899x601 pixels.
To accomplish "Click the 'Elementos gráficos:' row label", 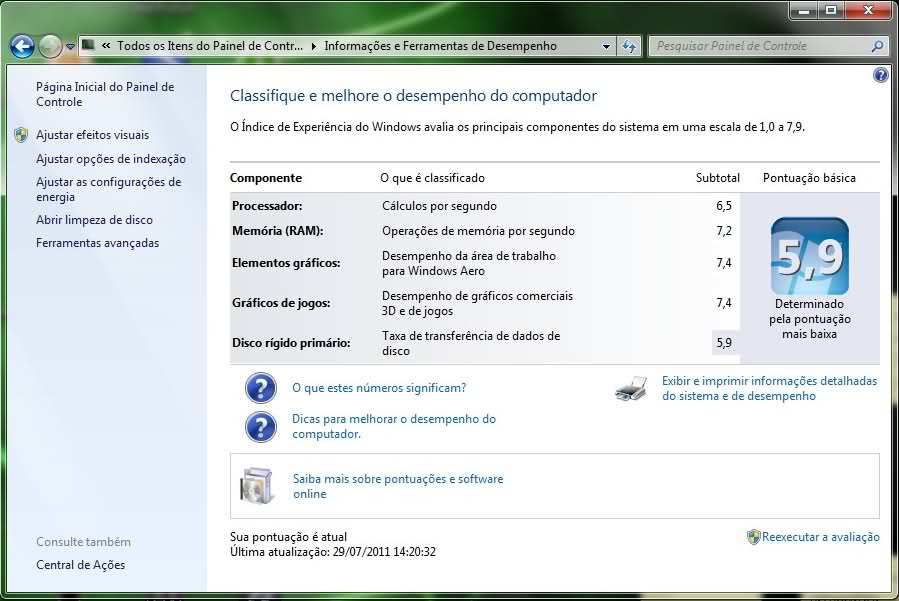I will click(286, 263).
